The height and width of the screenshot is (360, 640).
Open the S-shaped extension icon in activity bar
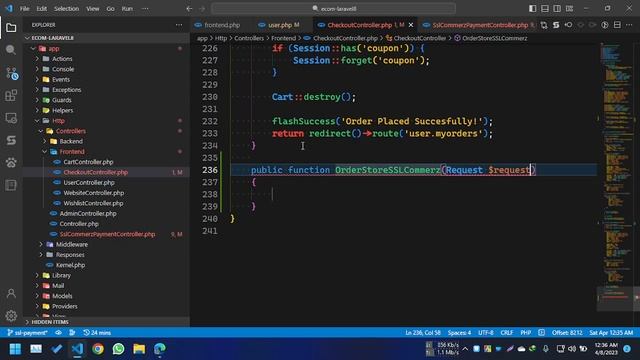[11, 140]
